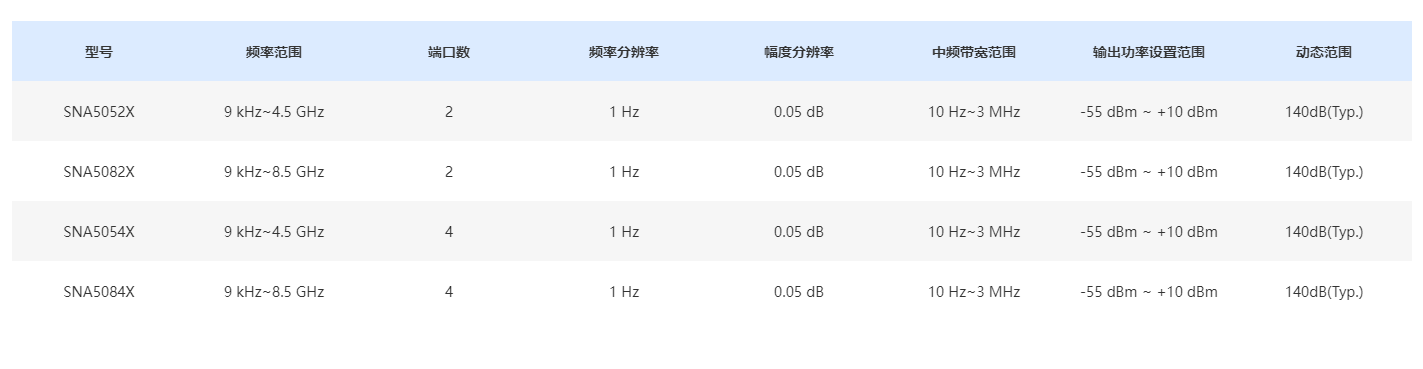Select port count 4 in SNA5054X row
1423x369 pixels.
[449, 232]
